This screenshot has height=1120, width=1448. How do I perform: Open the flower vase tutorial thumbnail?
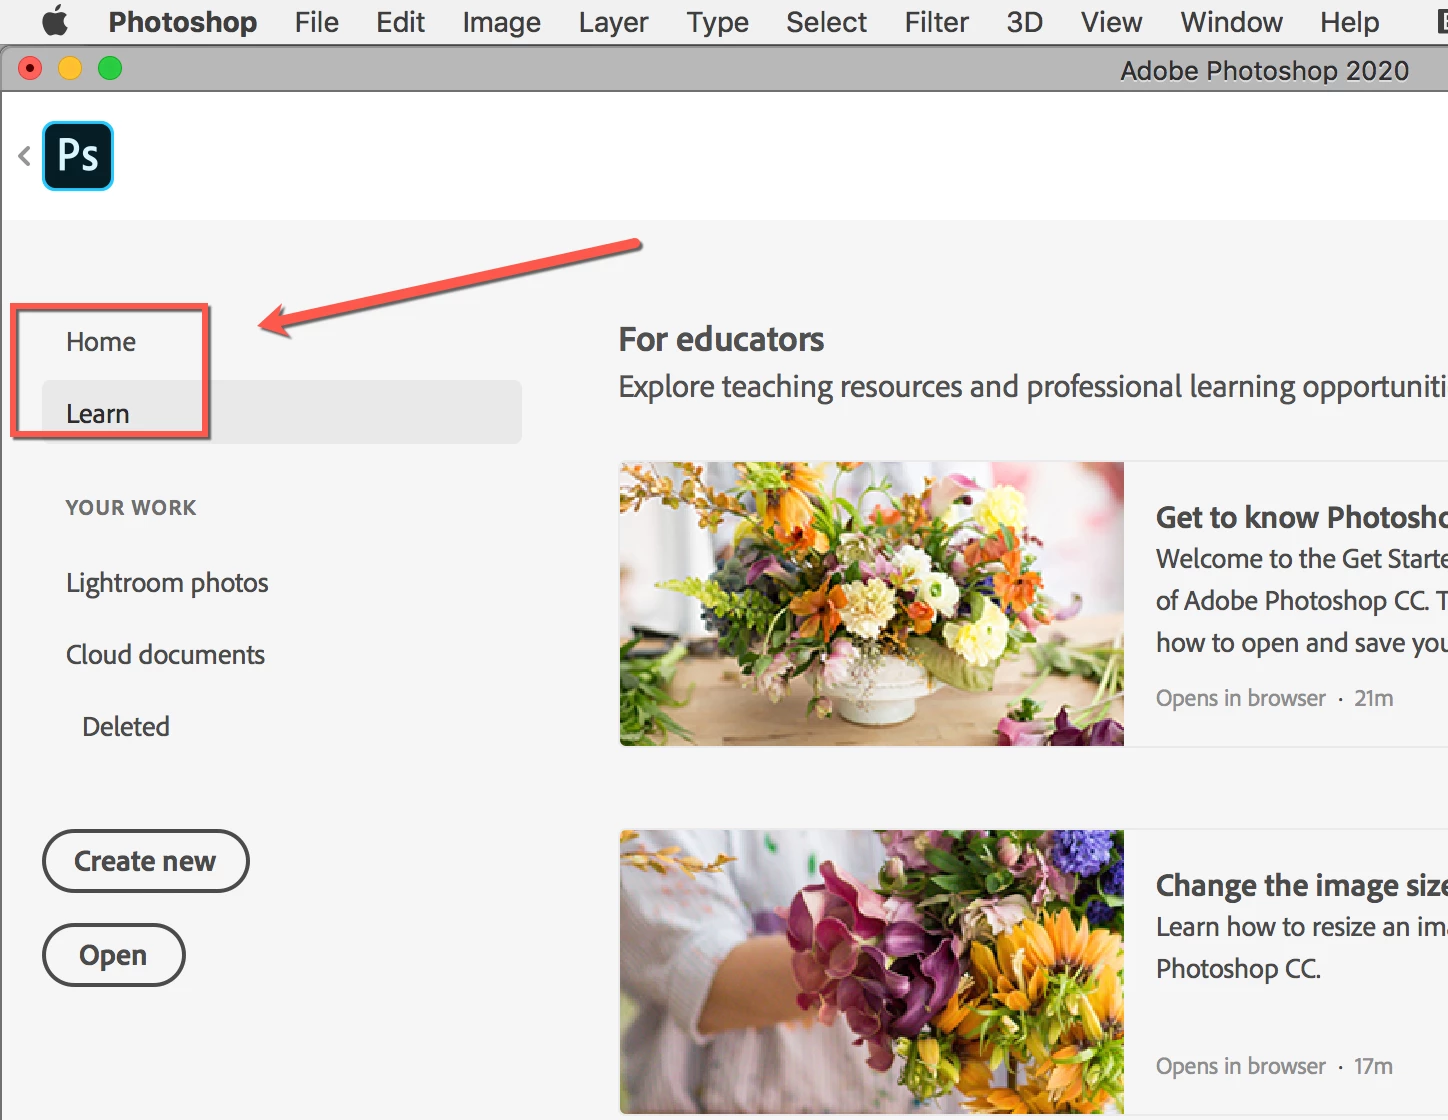point(872,604)
